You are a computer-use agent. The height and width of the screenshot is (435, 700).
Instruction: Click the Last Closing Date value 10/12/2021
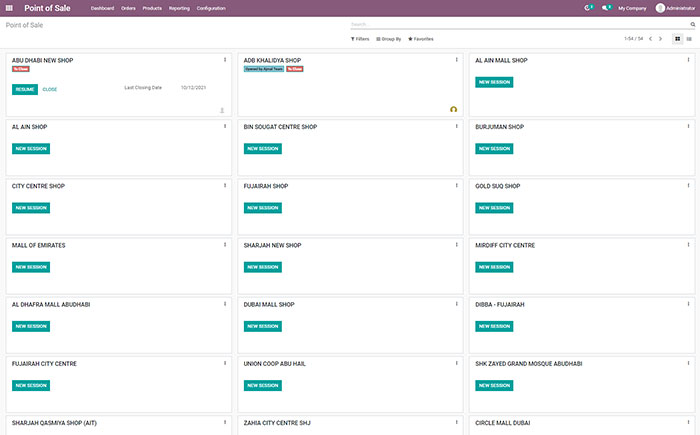pos(193,88)
